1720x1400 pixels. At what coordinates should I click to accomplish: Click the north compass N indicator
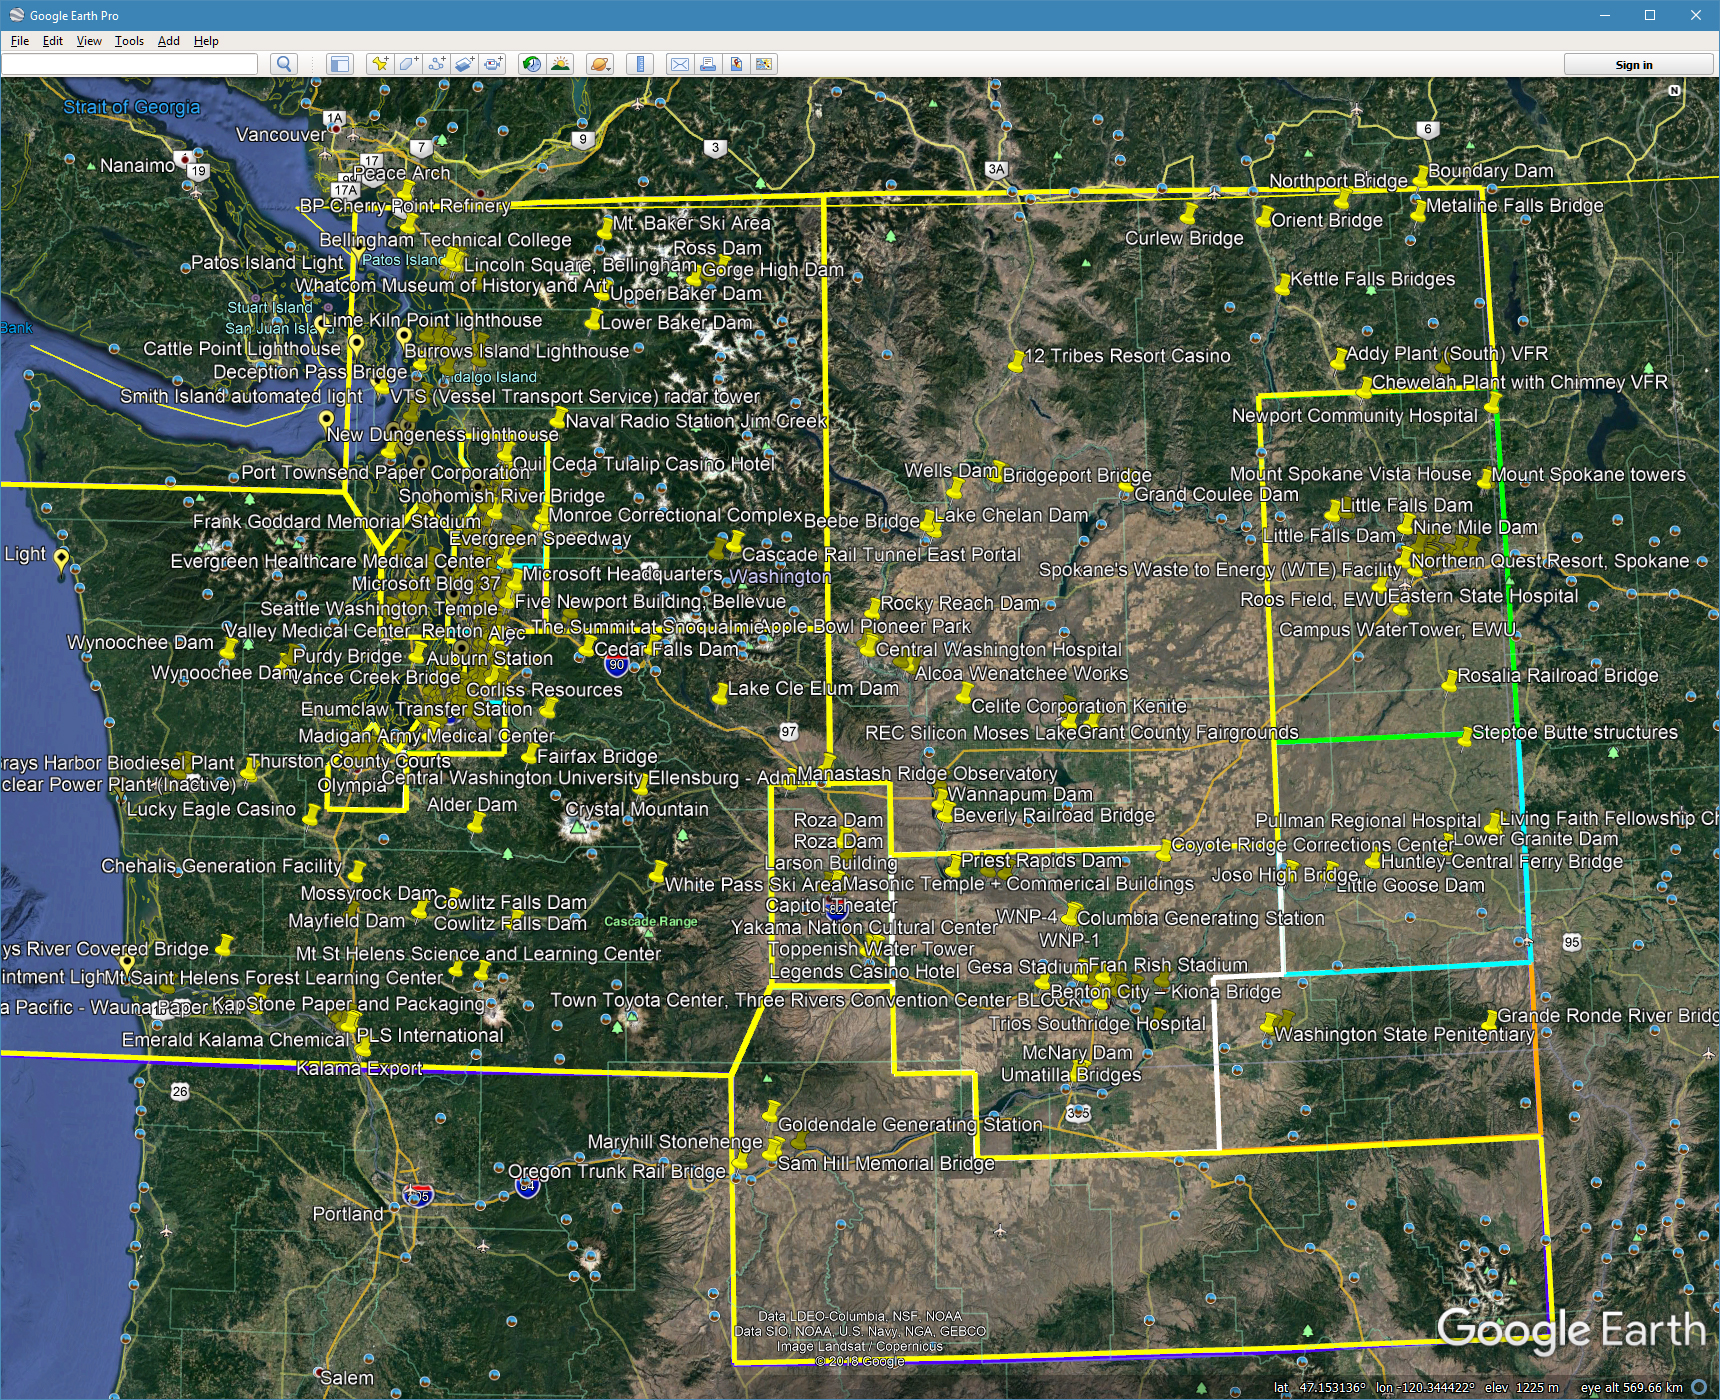(x=1674, y=90)
